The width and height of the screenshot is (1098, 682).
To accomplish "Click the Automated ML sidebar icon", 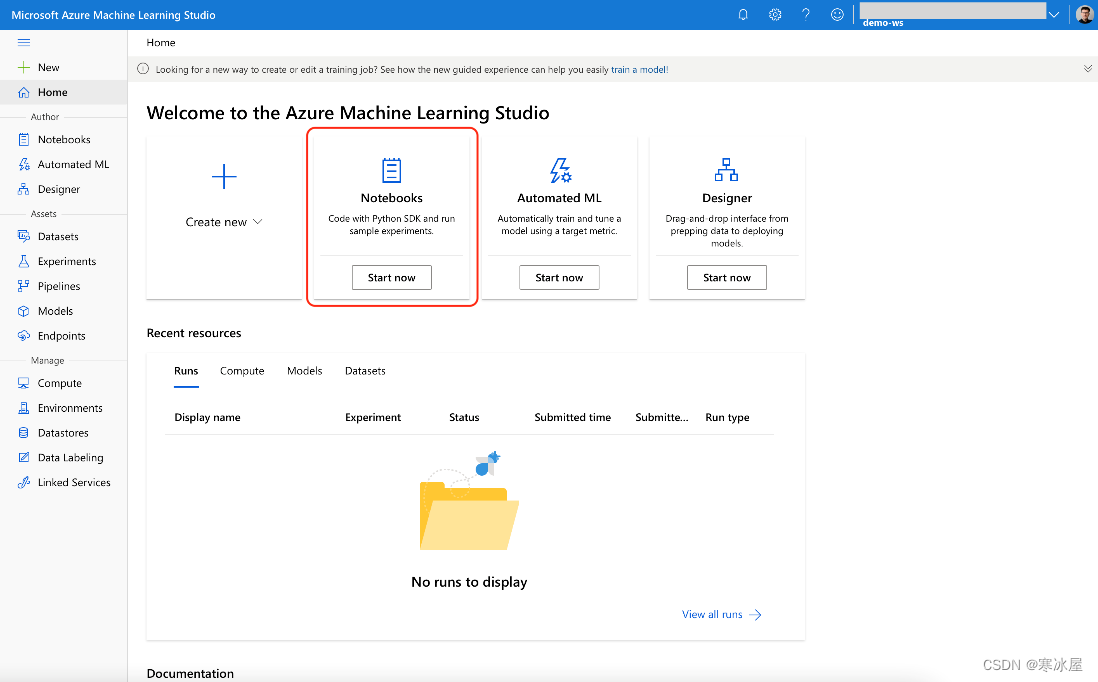I will (24, 165).
